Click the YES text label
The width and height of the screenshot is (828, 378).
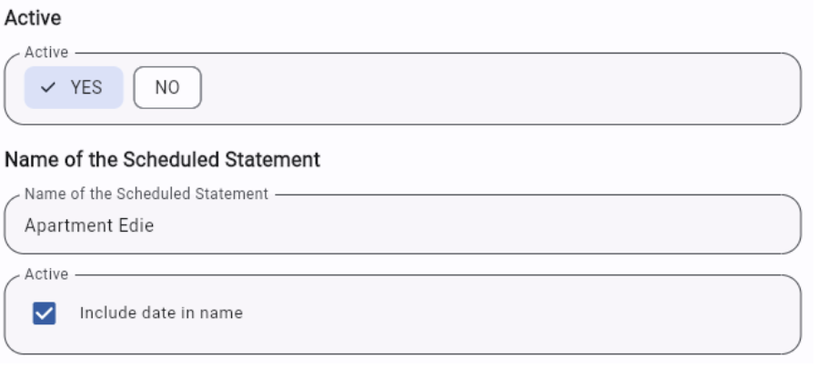pos(86,88)
